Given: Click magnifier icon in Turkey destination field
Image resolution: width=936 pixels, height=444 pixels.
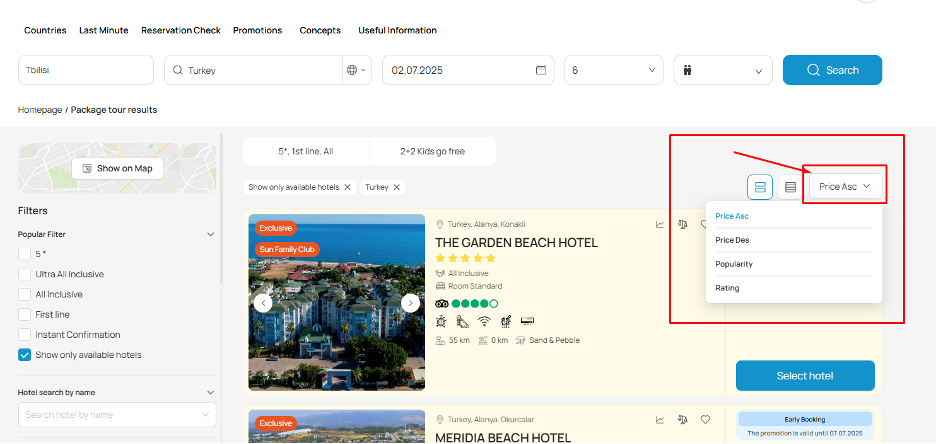Looking at the screenshot, I should pos(177,70).
